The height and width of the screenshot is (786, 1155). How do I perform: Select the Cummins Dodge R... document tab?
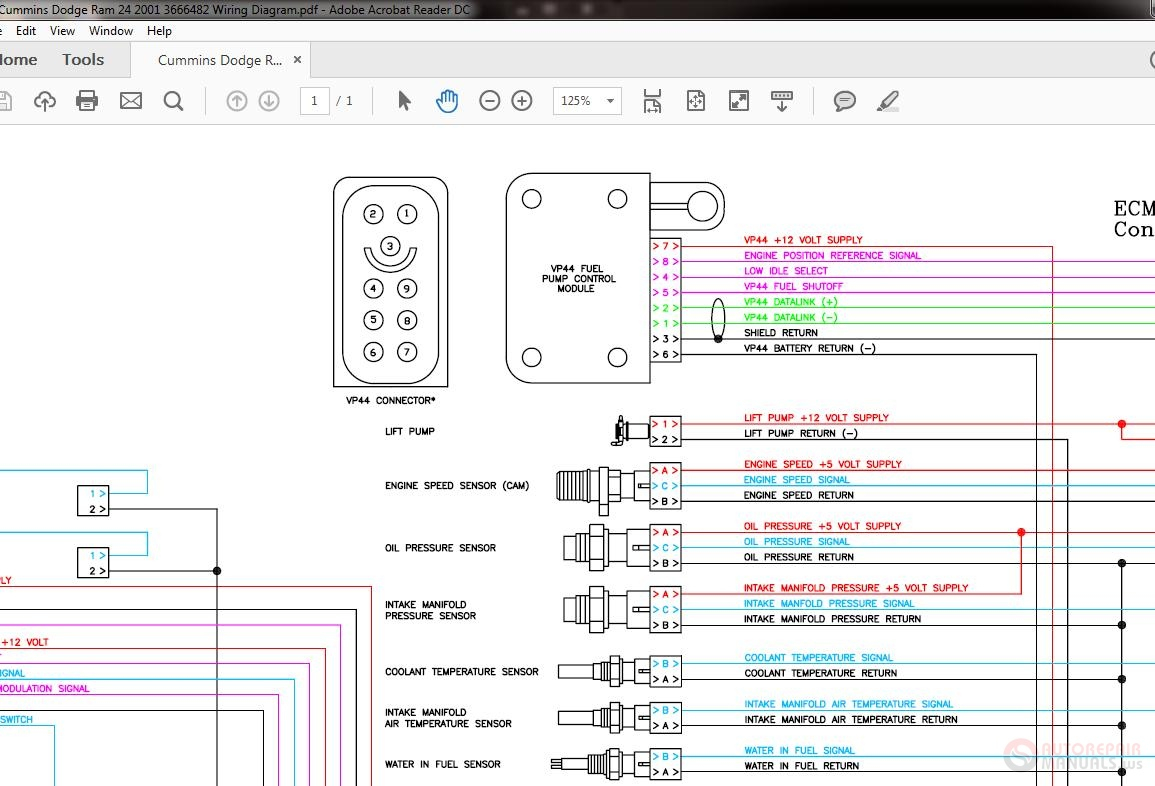pyautogui.click(x=220, y=60)
